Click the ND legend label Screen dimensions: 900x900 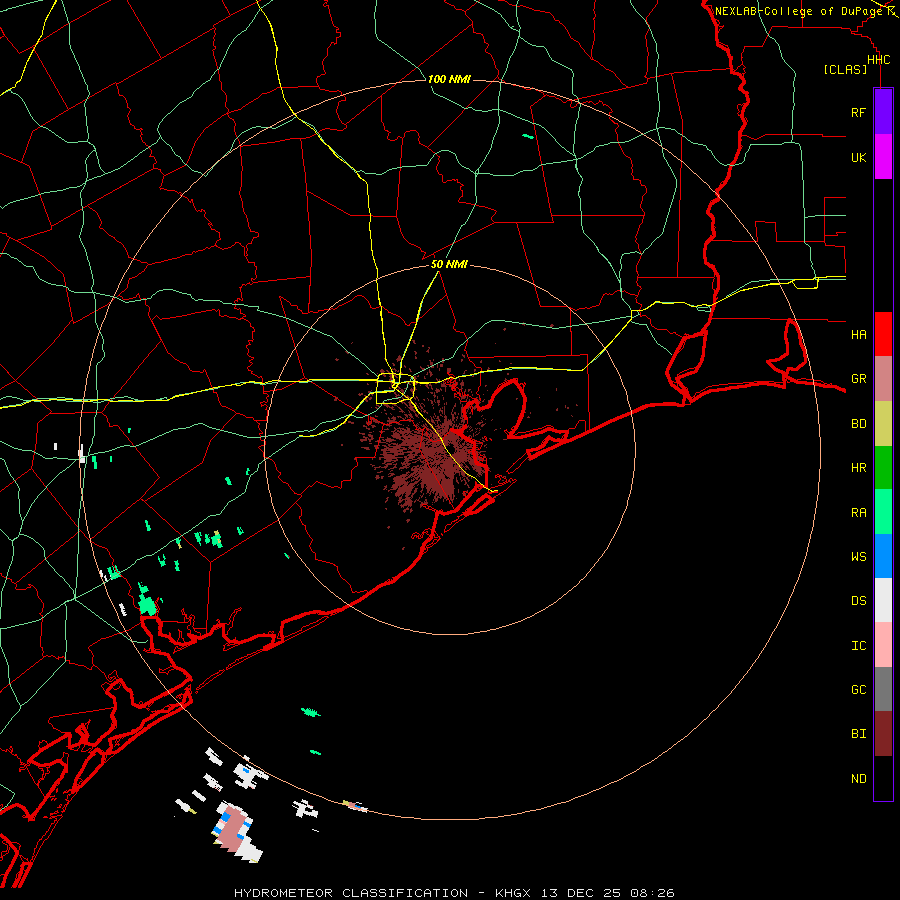point(858,778)
